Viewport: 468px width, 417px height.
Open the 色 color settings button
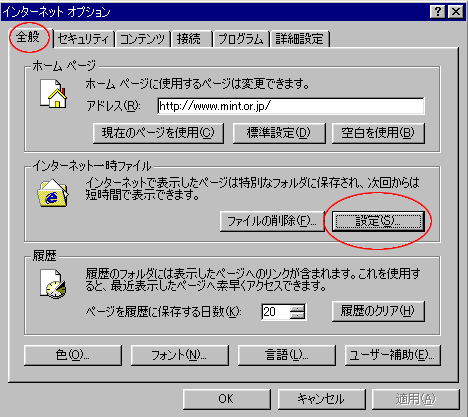[x=73, y=355]
